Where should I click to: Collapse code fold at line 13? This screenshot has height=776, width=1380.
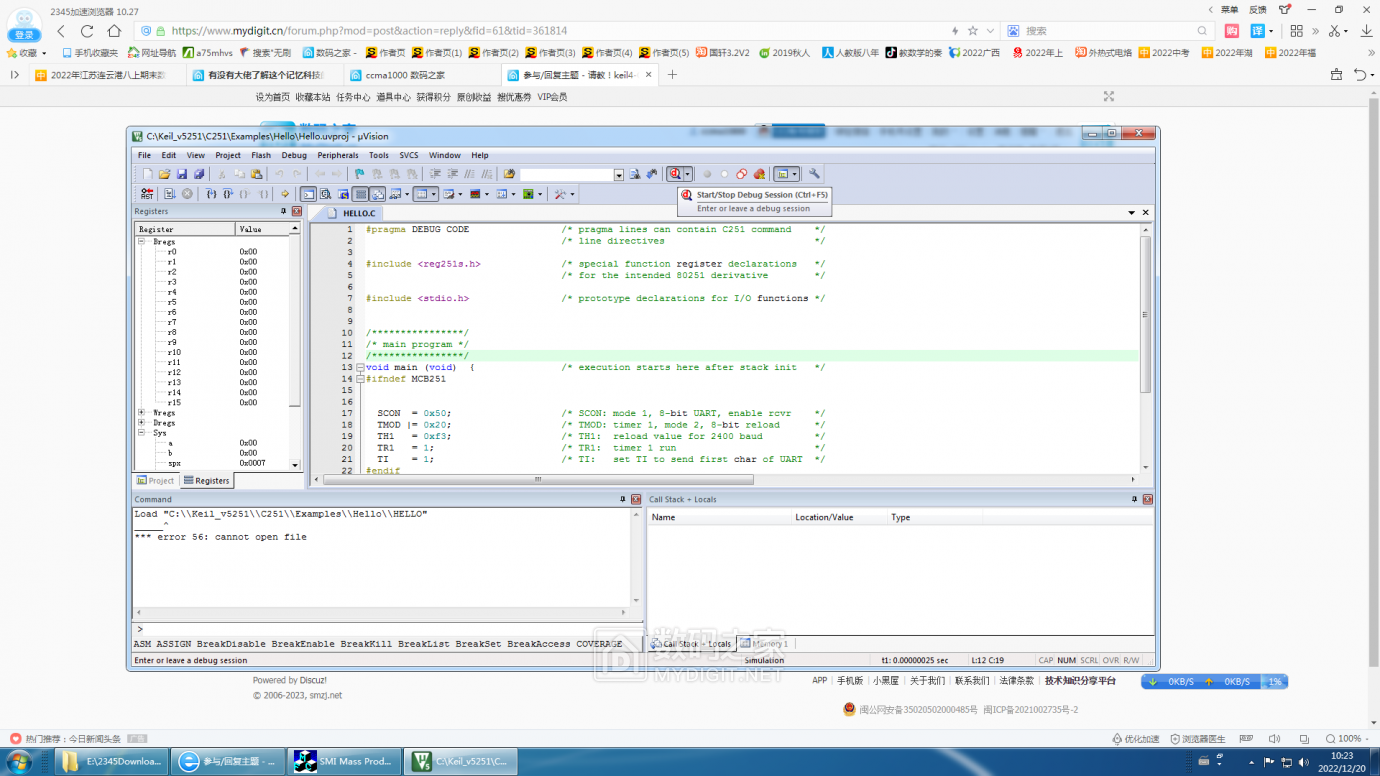click(360, 368)
